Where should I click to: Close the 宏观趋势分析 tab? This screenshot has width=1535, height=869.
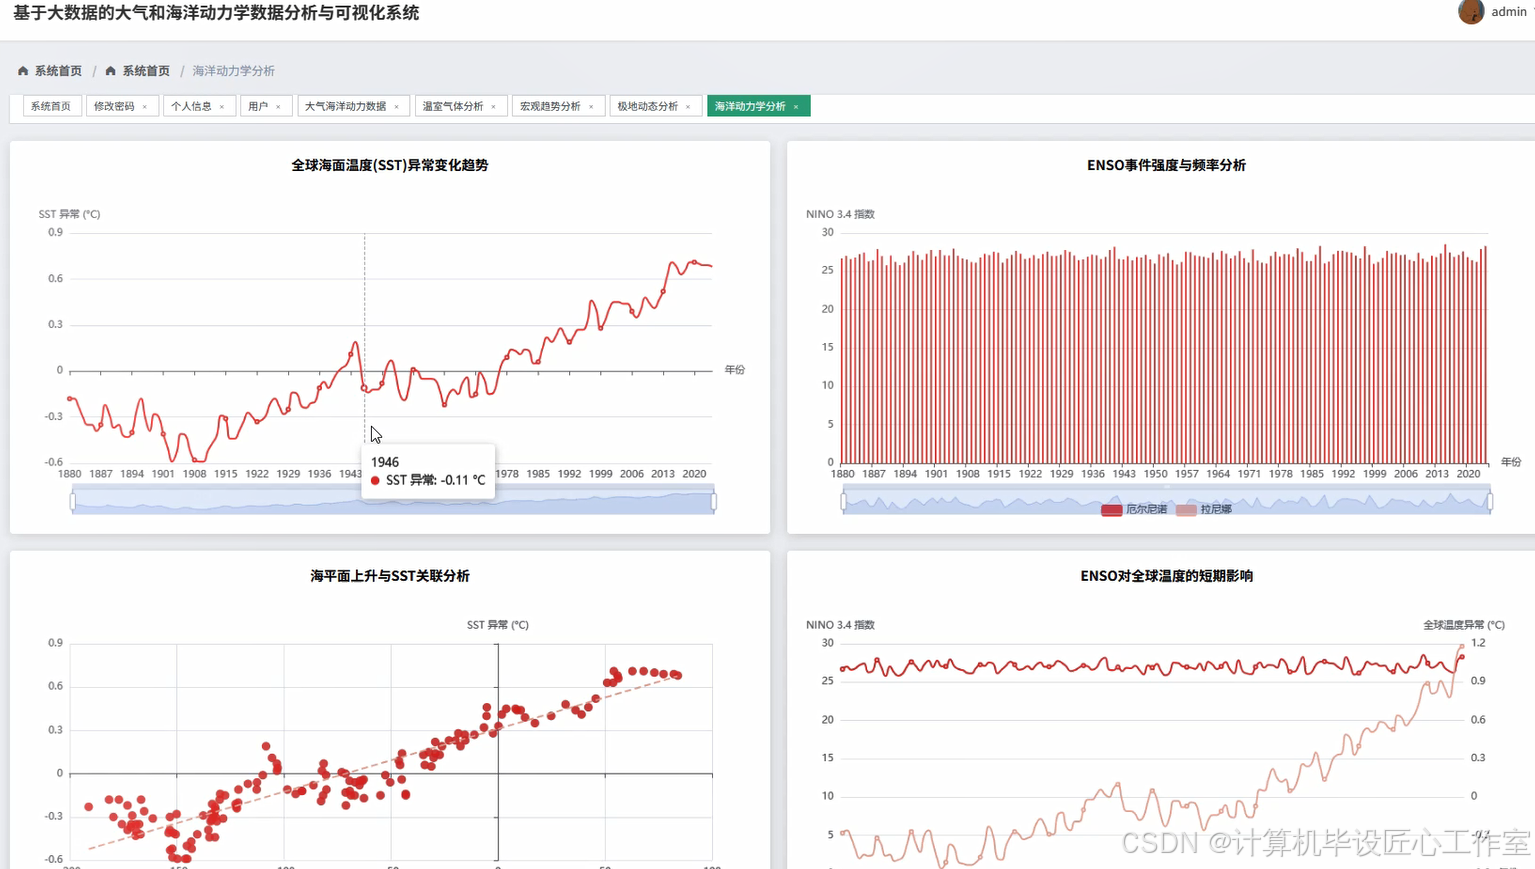pyautogui.click(x=591, y=107)
